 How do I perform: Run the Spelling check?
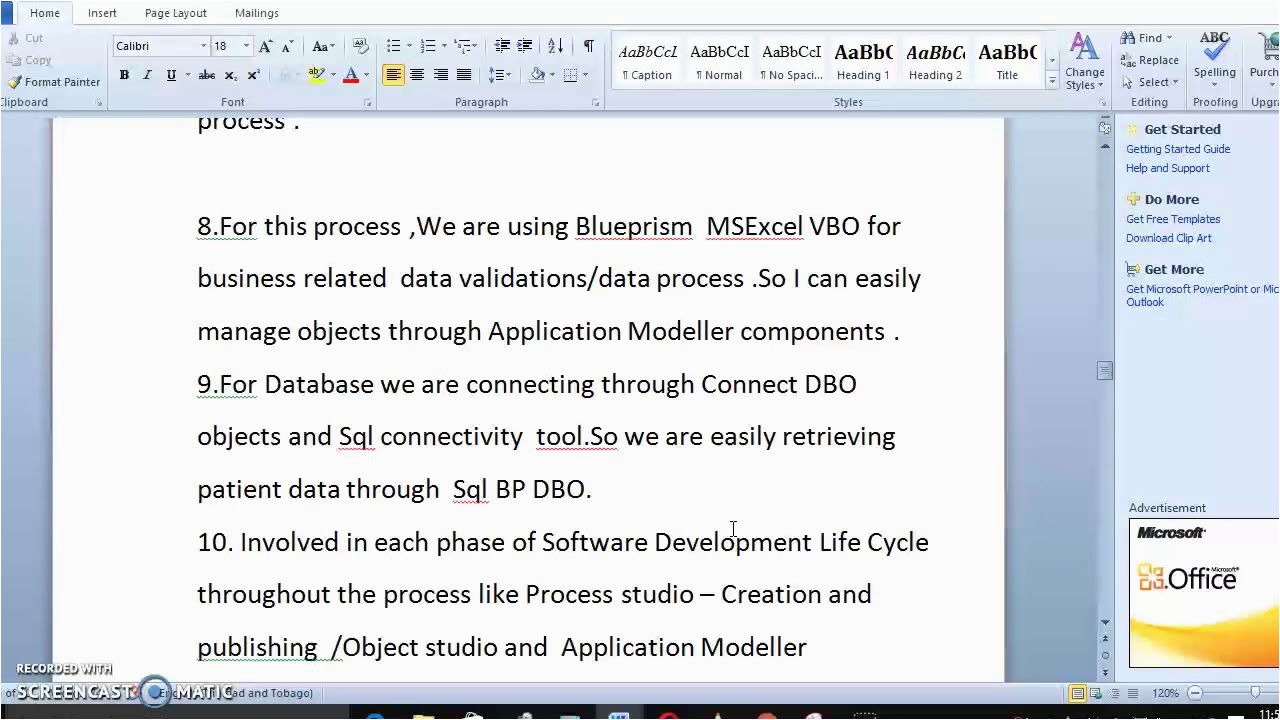pos(1214,56)
